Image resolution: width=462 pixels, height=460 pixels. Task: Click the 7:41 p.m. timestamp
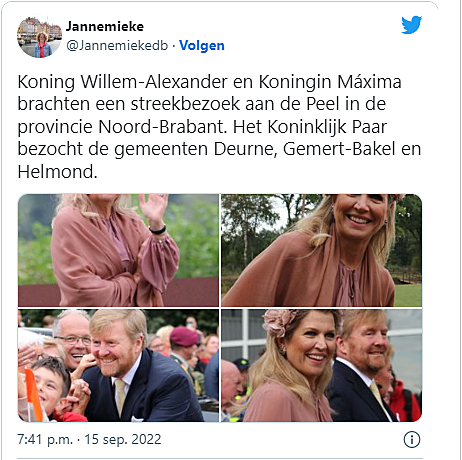click(45, 439)
